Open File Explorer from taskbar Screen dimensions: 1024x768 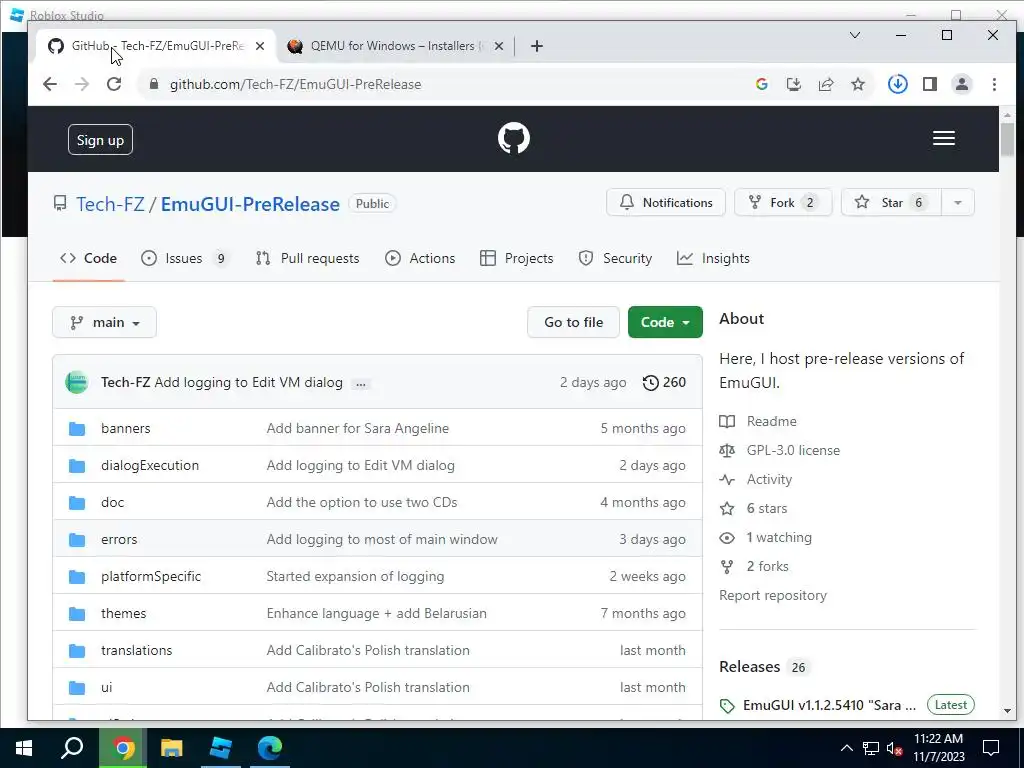172,748
